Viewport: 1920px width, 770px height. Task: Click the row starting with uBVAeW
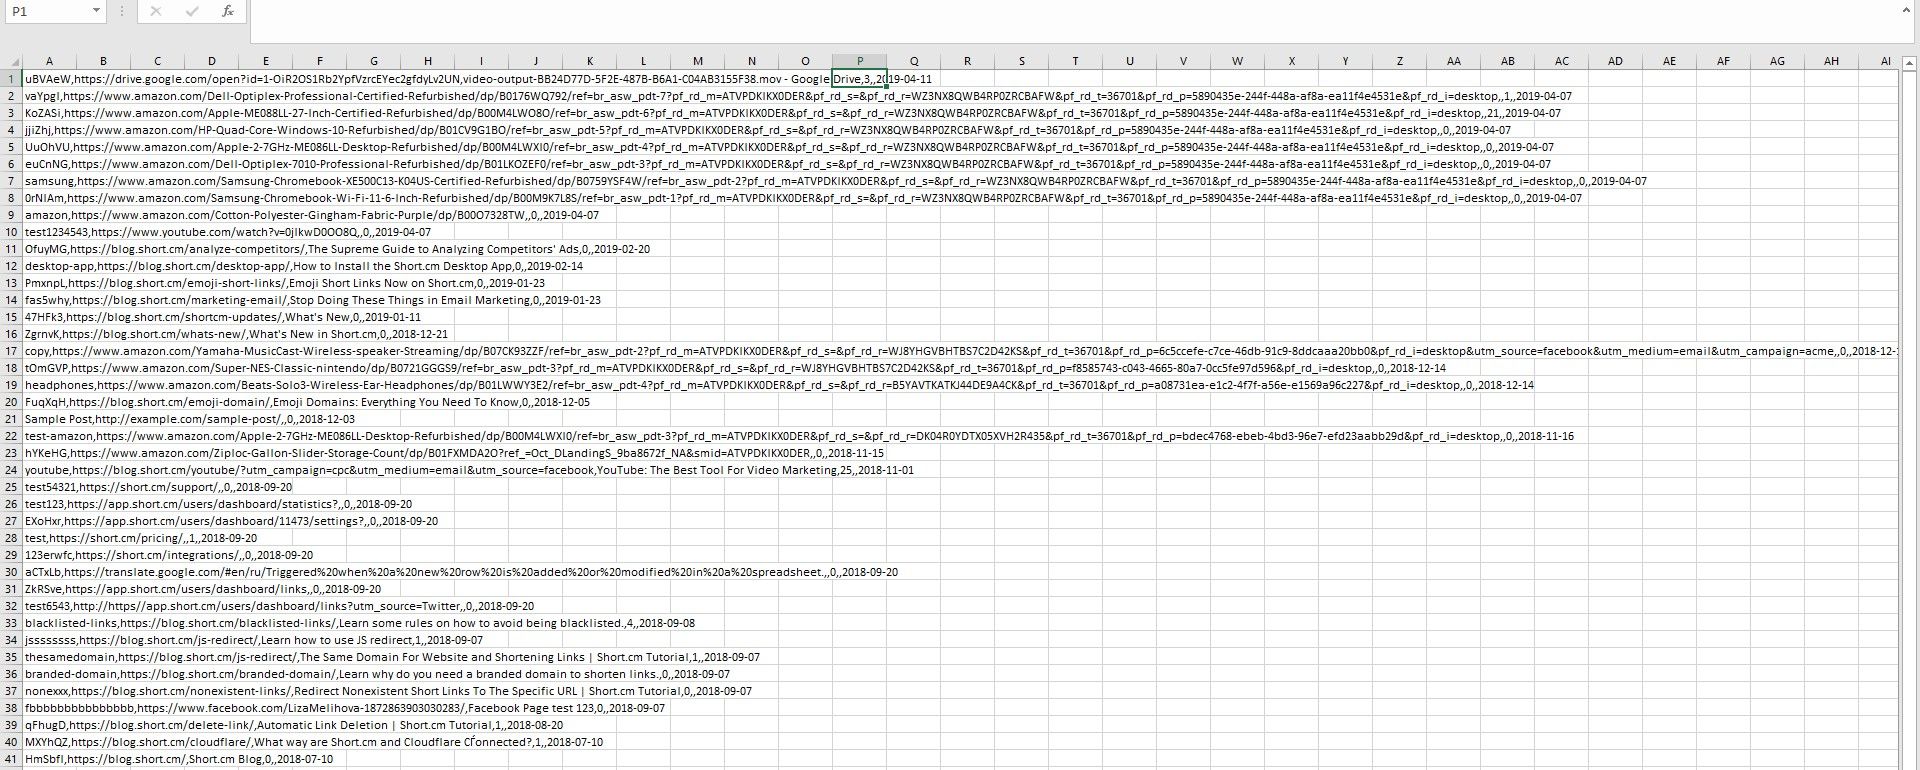tap(478, 78)
